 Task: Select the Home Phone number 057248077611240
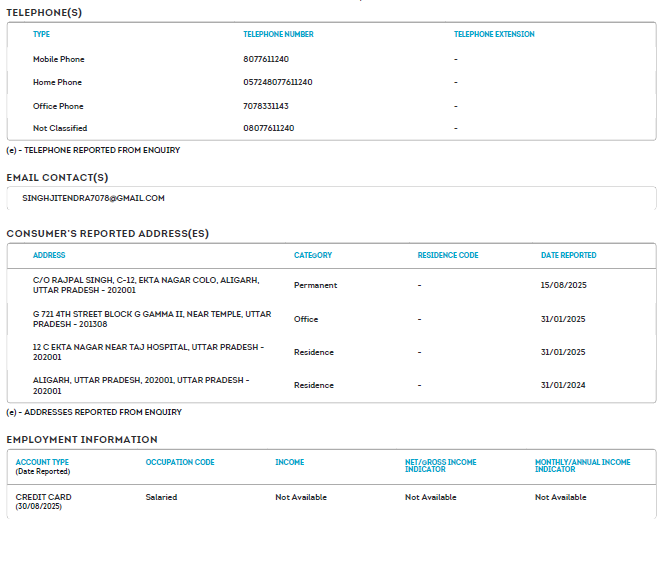click(x=277, y=82)
